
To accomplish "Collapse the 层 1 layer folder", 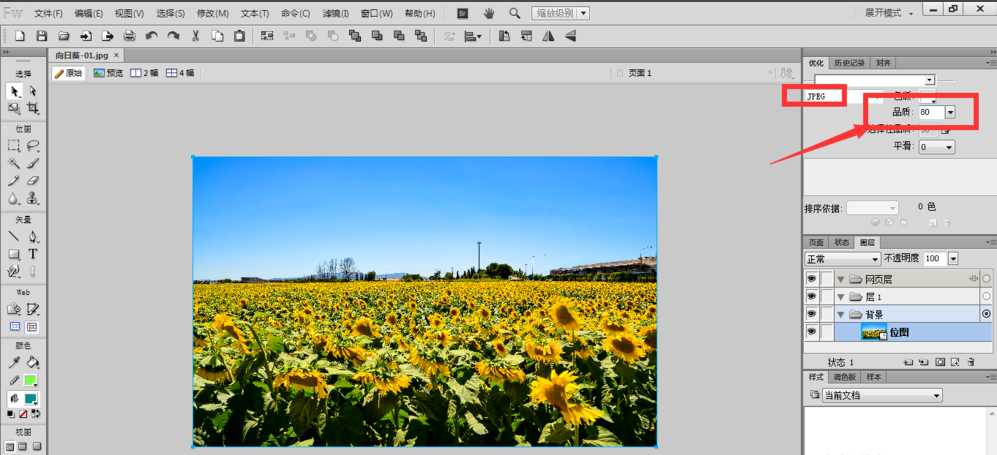I will [841, 297].
